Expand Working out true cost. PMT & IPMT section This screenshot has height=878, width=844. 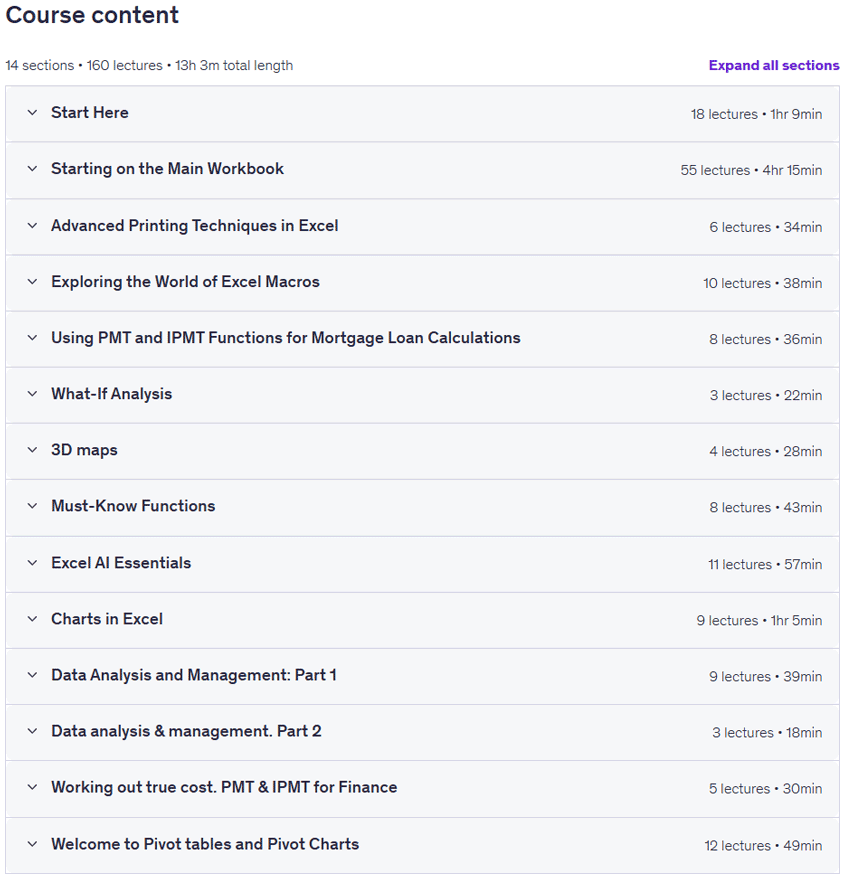point(422,788)
